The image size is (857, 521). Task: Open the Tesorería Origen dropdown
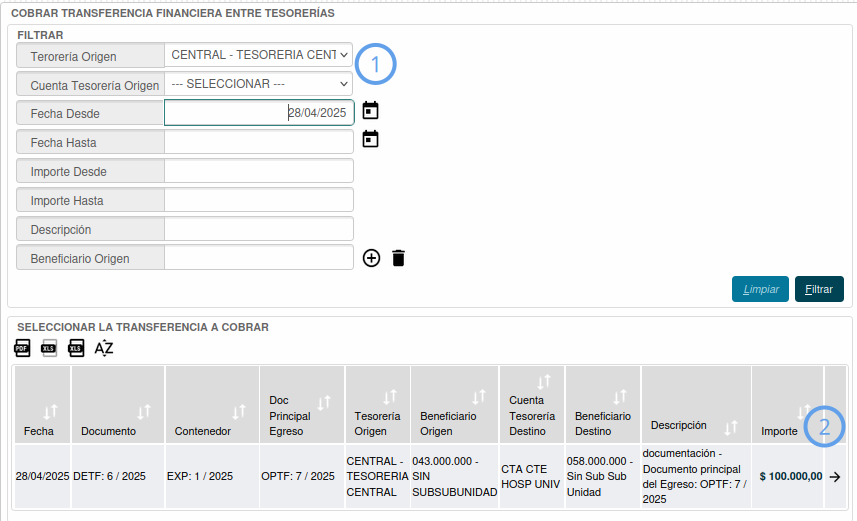[259, 54]
